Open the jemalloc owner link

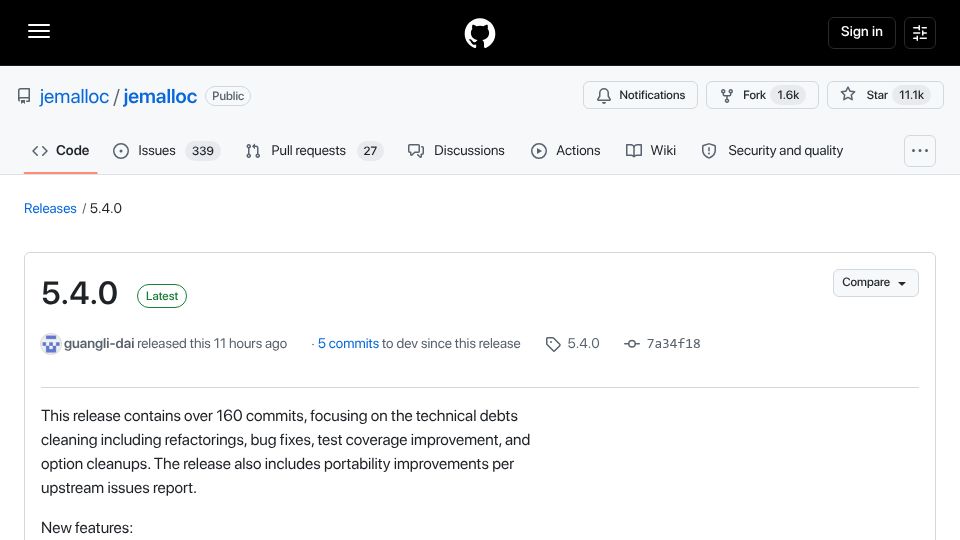(x=74, y=96)
